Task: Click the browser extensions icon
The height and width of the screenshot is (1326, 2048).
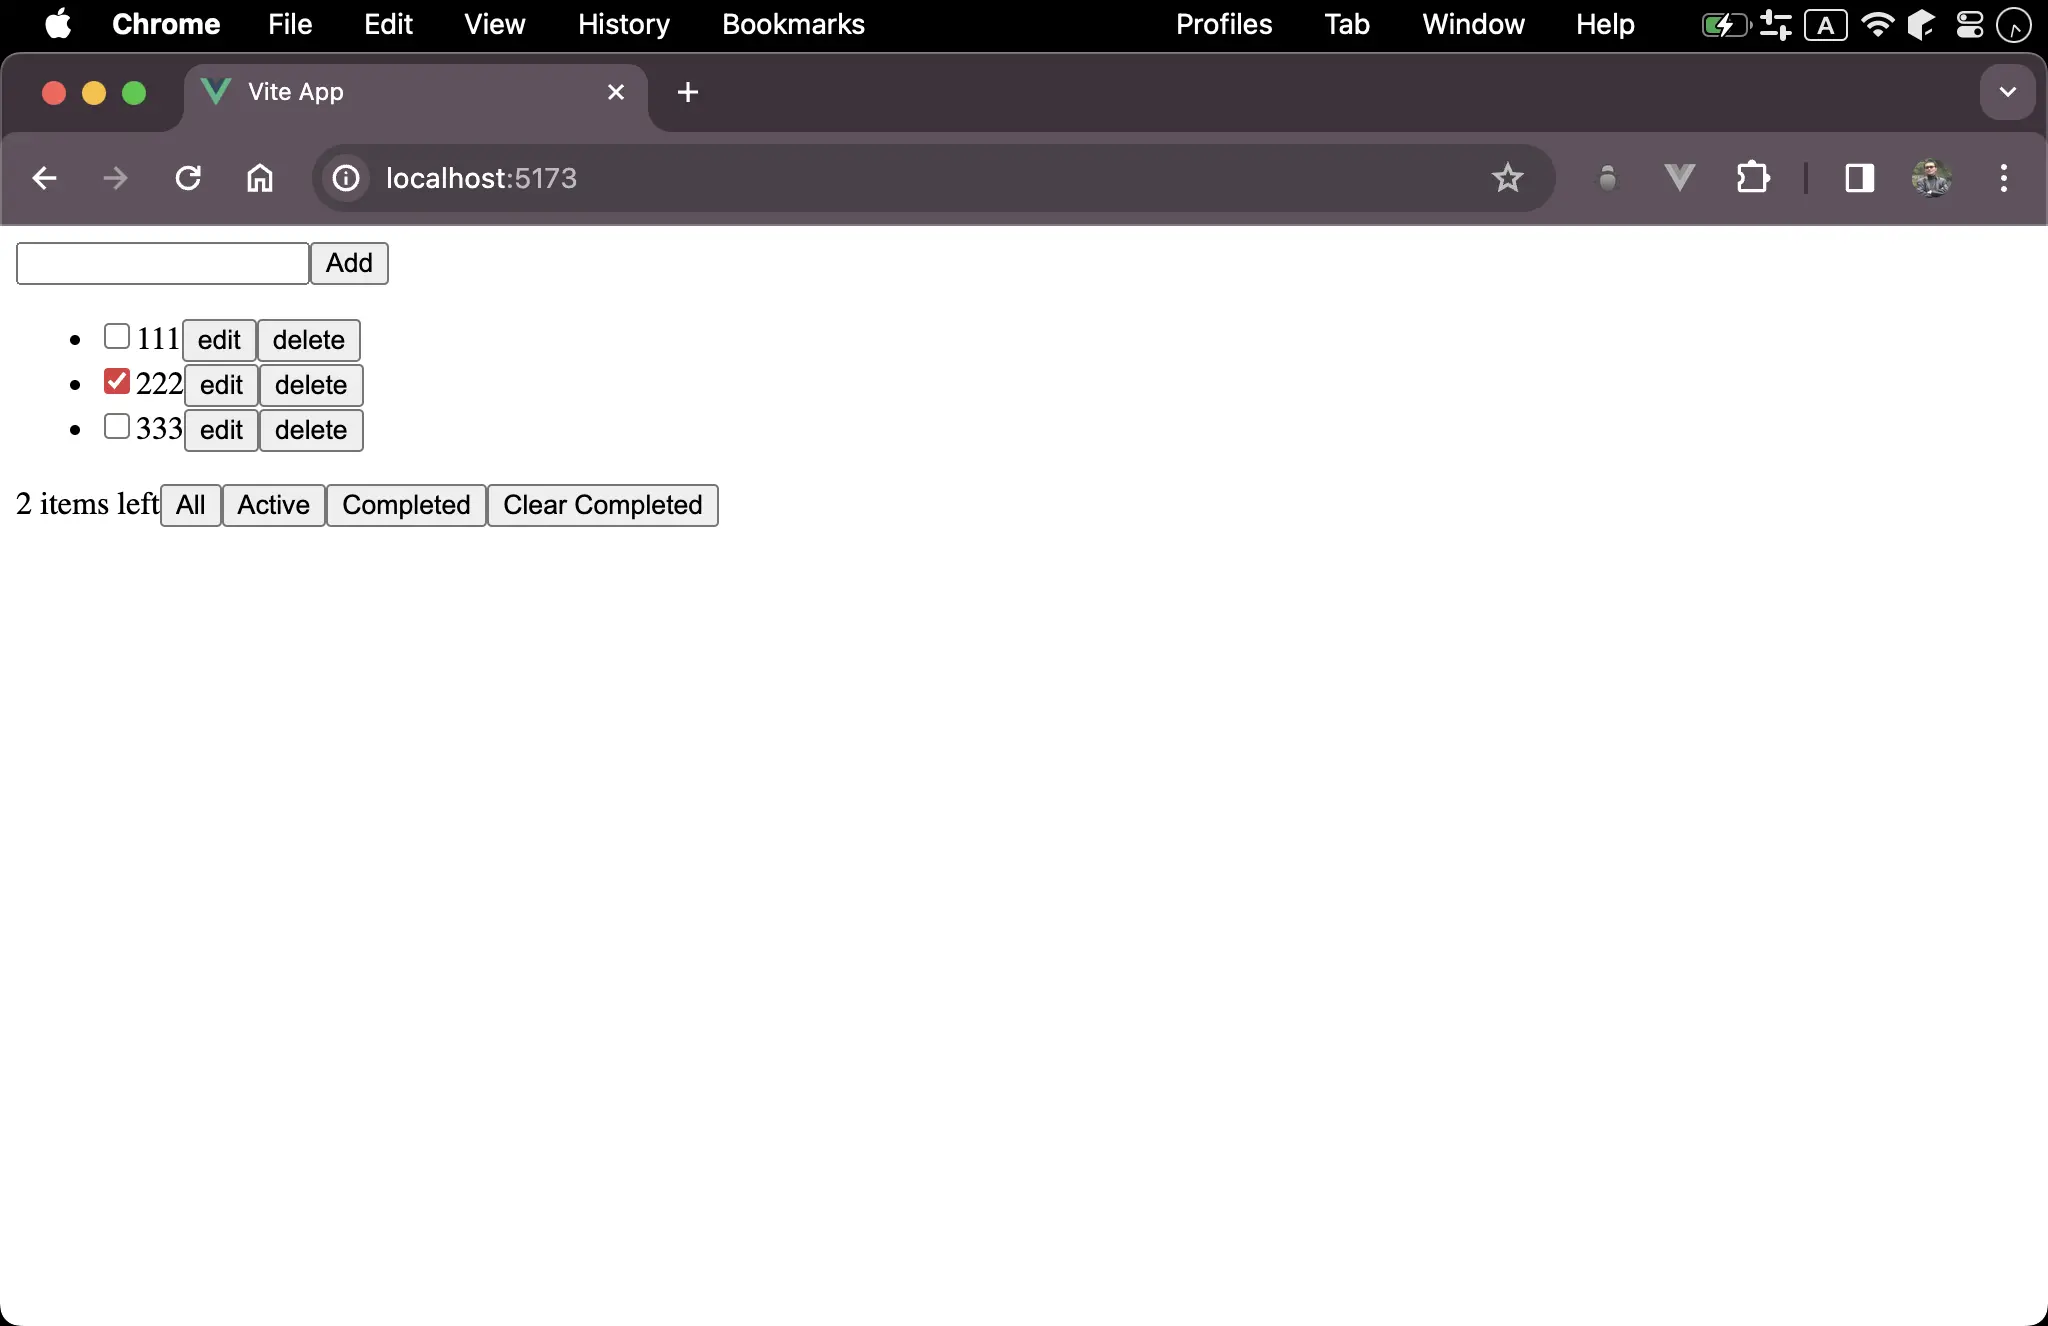Action: point(1754,178)
